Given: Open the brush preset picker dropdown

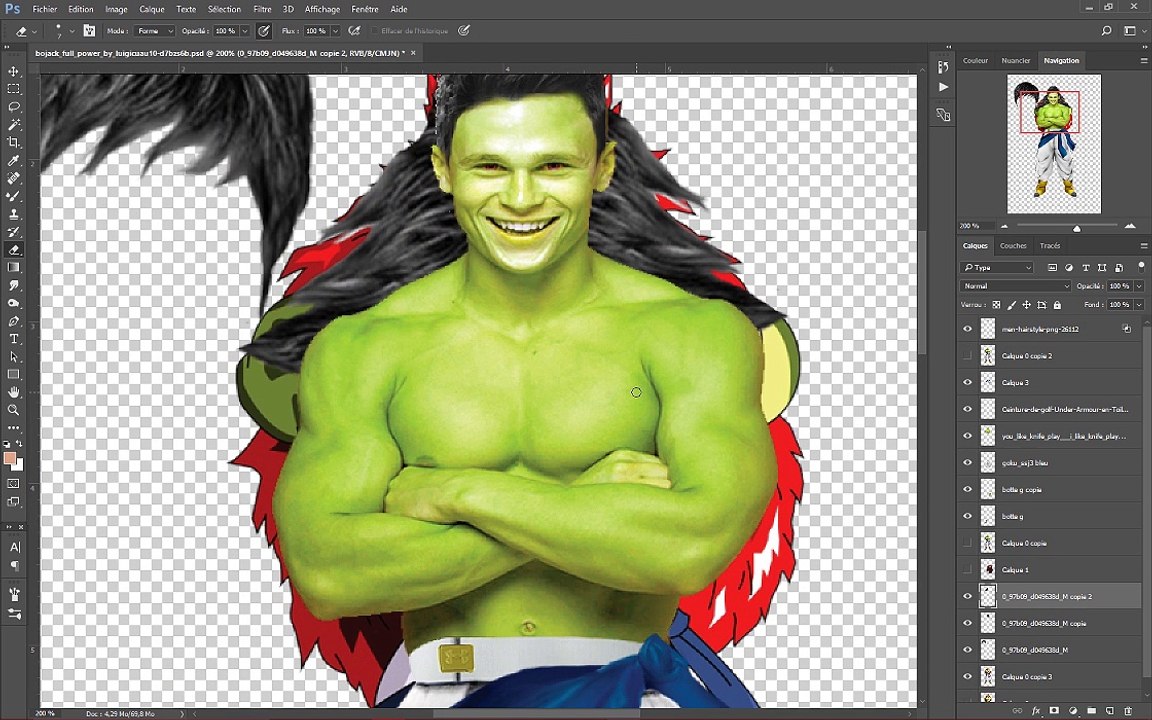Looking at the screenshot, I should click(x=71, y=31).
